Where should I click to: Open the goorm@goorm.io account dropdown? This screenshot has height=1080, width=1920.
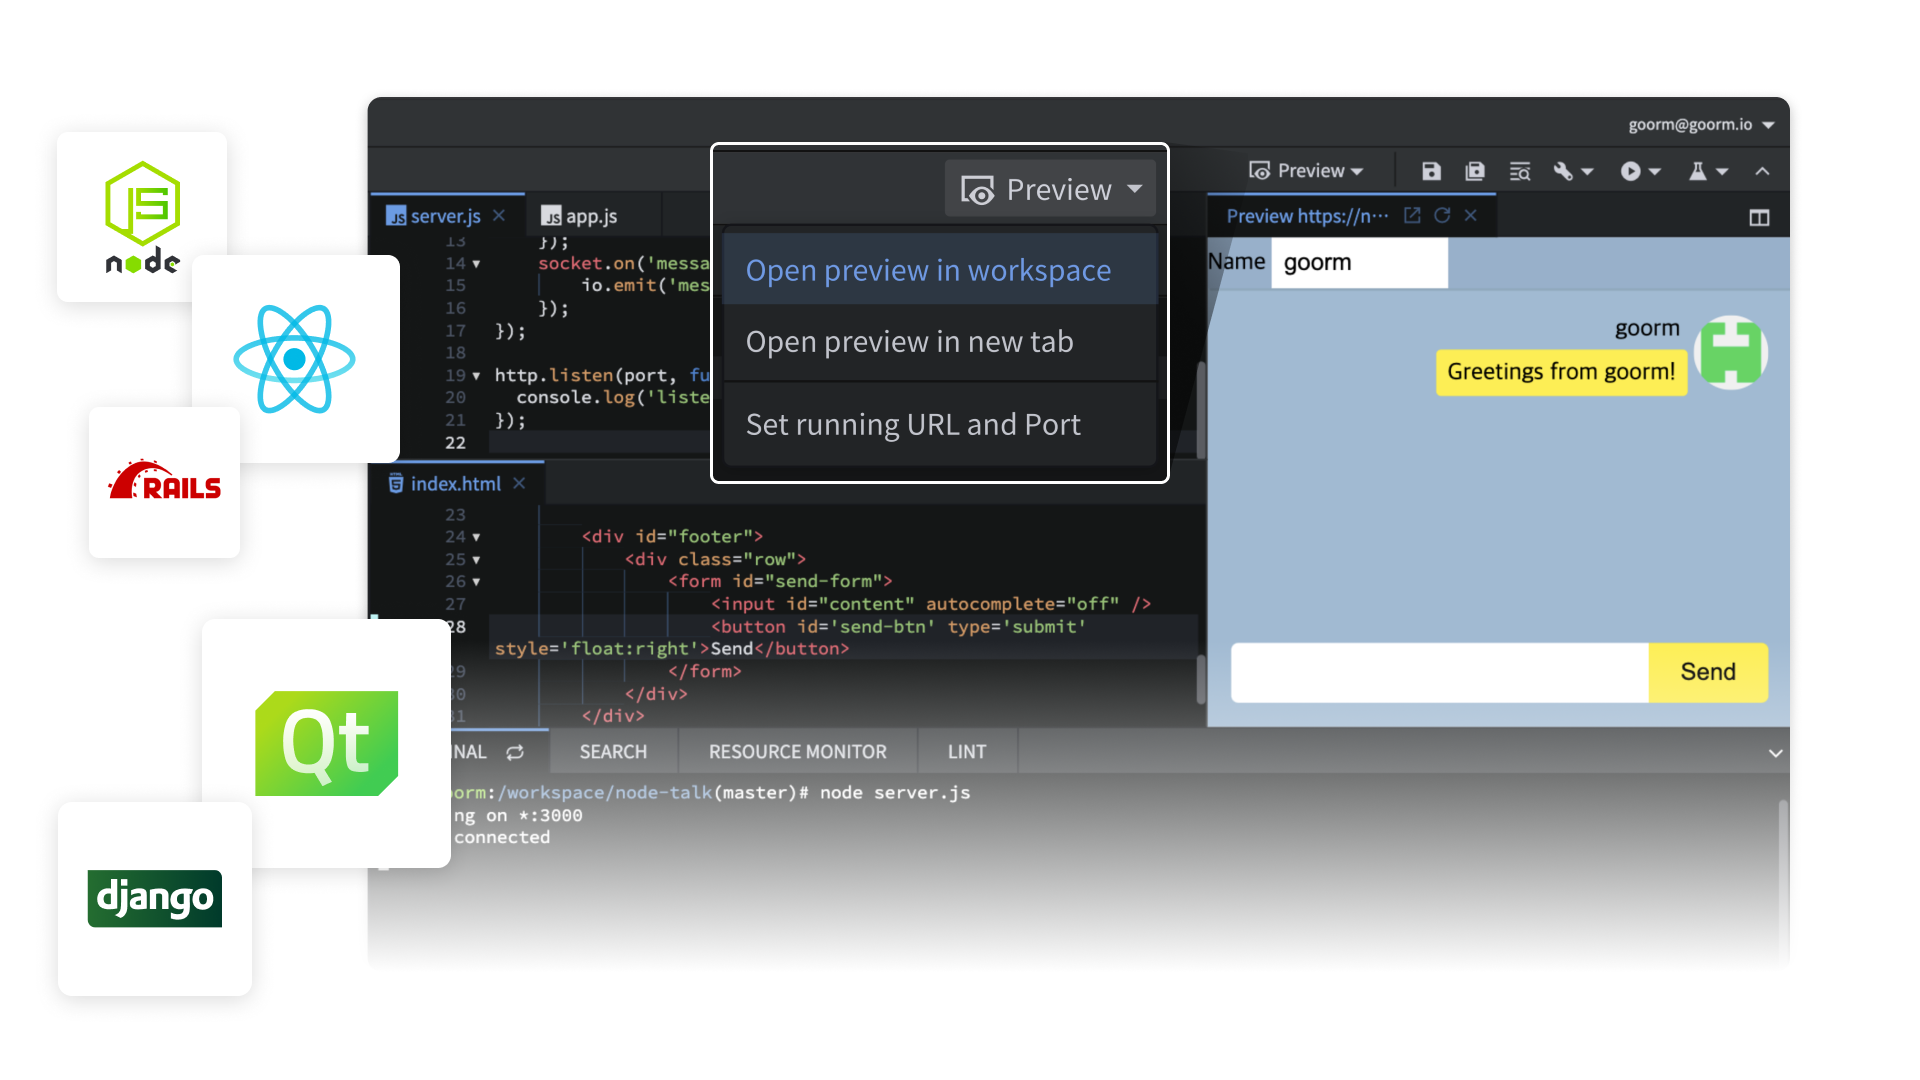click(x=1701, y=125)
